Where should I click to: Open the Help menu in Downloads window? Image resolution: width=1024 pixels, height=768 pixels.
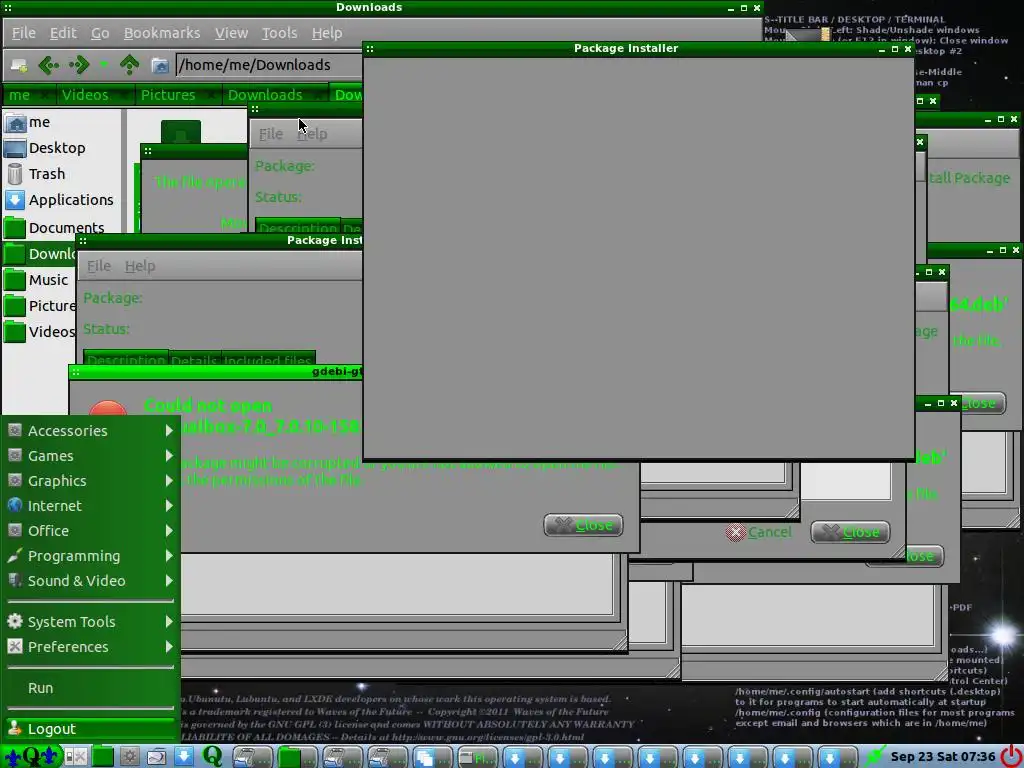point(327,33)
